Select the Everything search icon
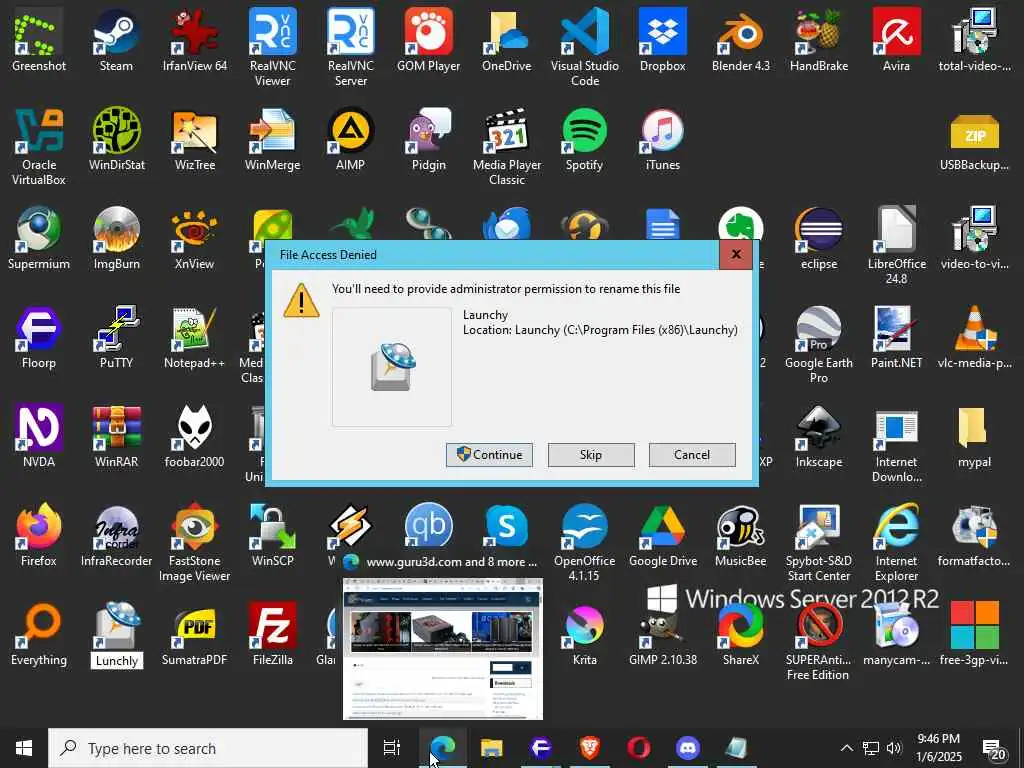1024x768 pixels. pos(39,633)
